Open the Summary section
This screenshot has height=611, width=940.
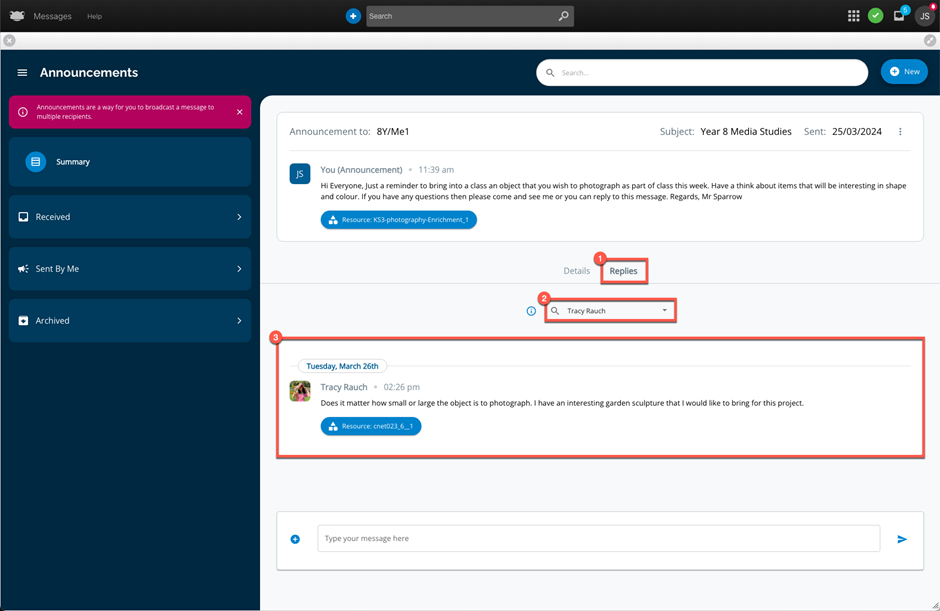[130, 162]
